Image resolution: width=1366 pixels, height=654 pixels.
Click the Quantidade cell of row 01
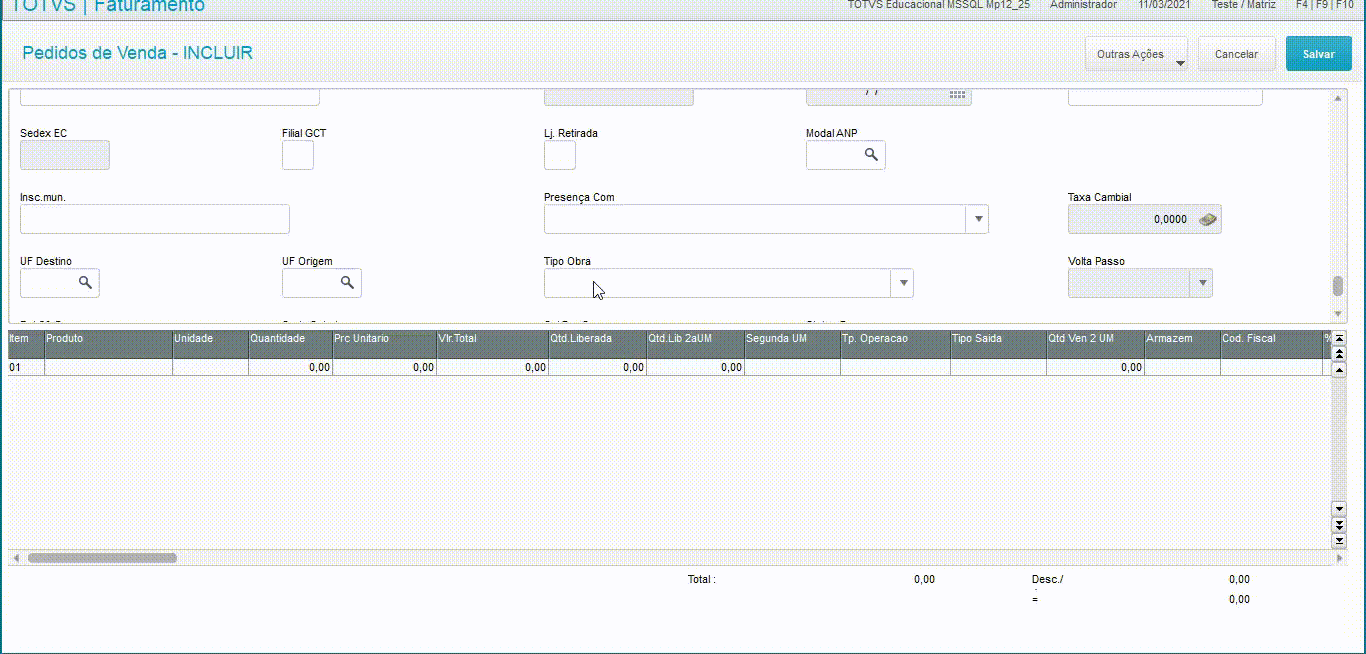pos(291,367)
